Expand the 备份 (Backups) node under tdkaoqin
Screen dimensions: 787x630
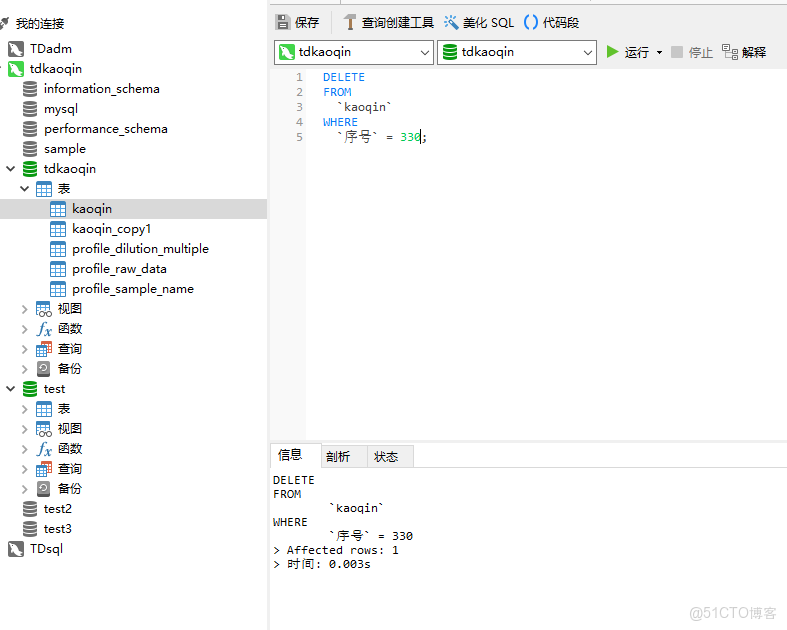click(24, 369)
